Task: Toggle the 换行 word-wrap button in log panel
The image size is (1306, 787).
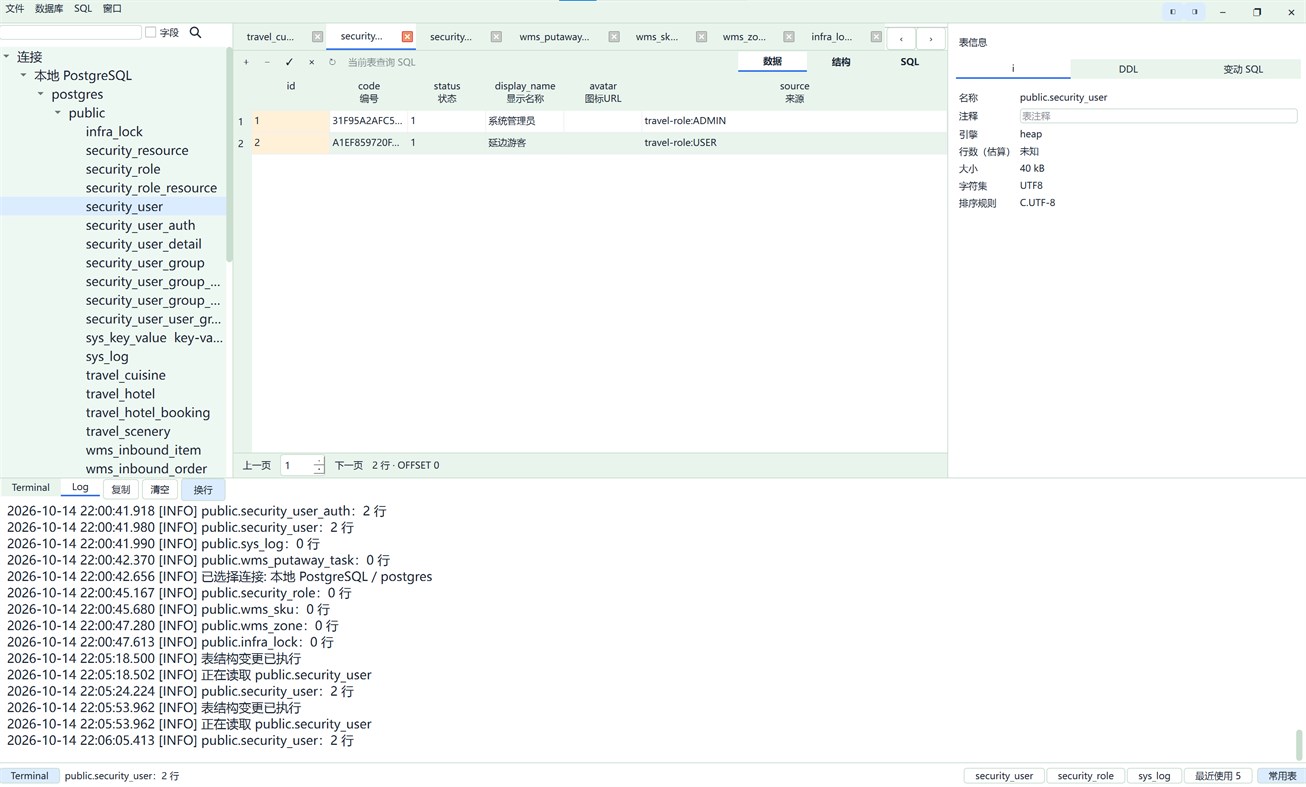Action: (203, 490)
